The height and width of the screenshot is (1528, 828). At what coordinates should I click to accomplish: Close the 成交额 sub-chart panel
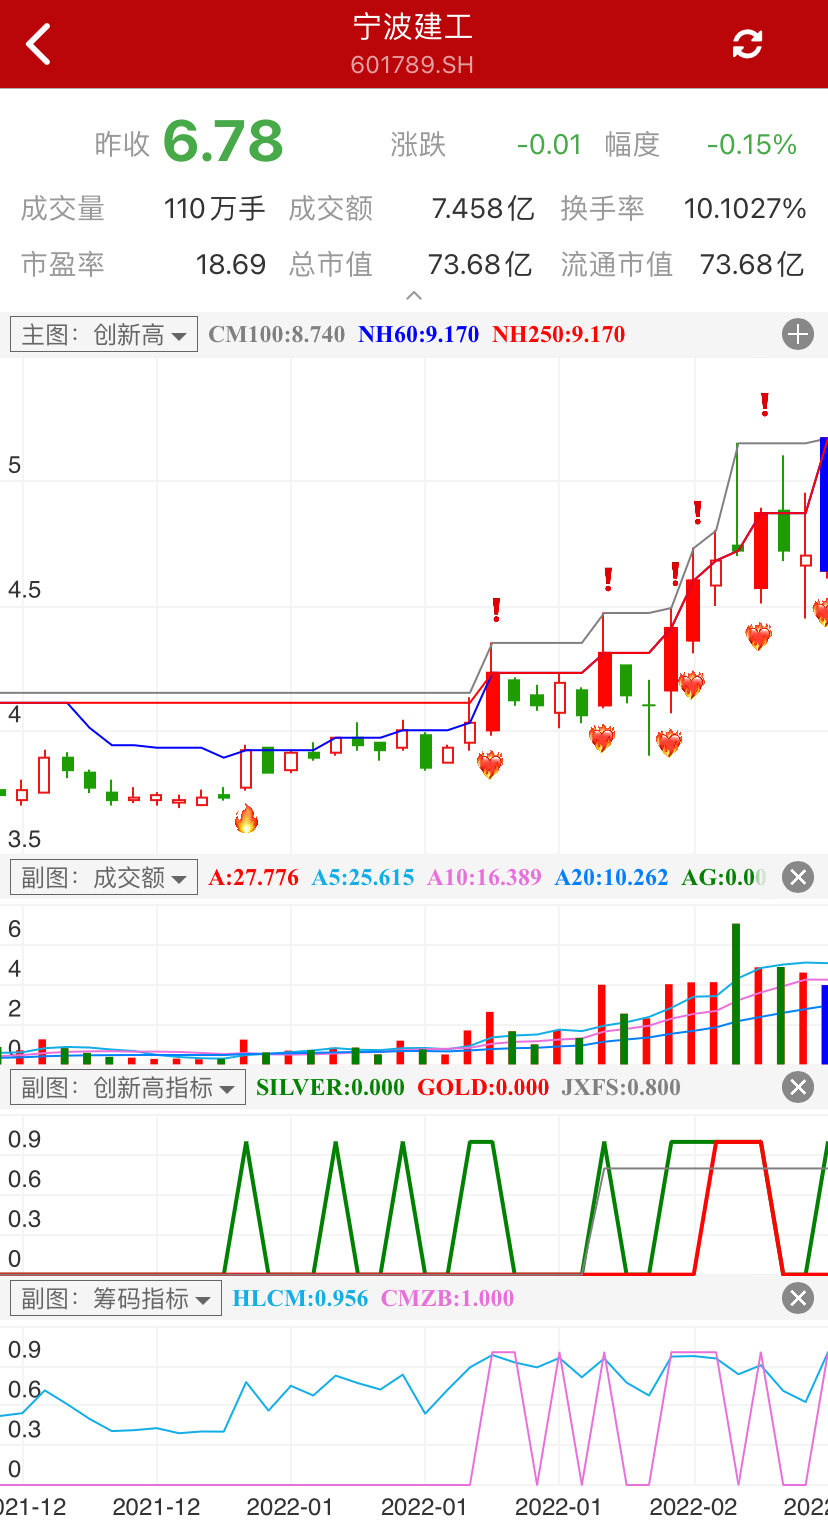click(x=797, y=878)
